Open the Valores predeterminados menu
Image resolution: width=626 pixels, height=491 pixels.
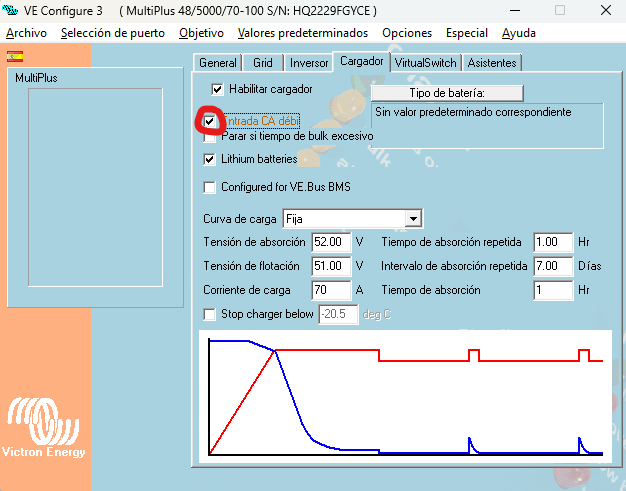pos(303,33)
